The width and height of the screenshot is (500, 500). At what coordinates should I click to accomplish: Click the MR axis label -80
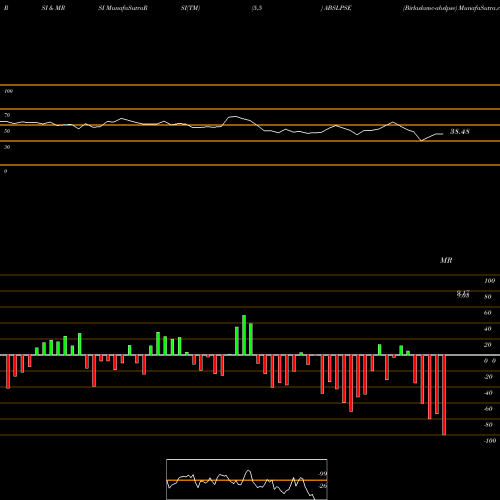coord(488,425)
